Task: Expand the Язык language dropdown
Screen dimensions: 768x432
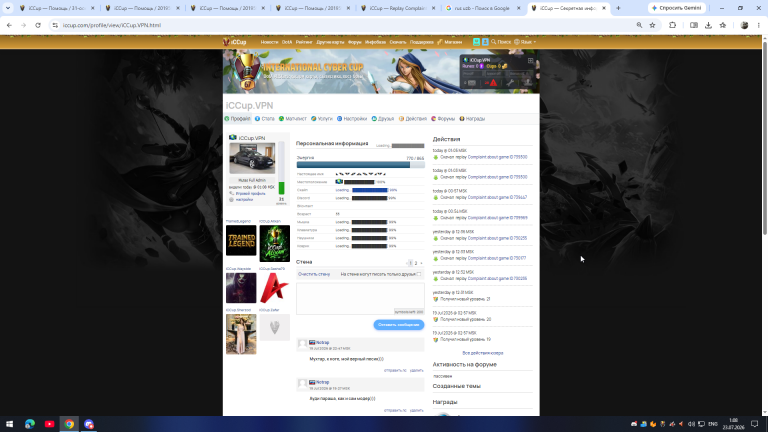Action: (x=525, y=42)
